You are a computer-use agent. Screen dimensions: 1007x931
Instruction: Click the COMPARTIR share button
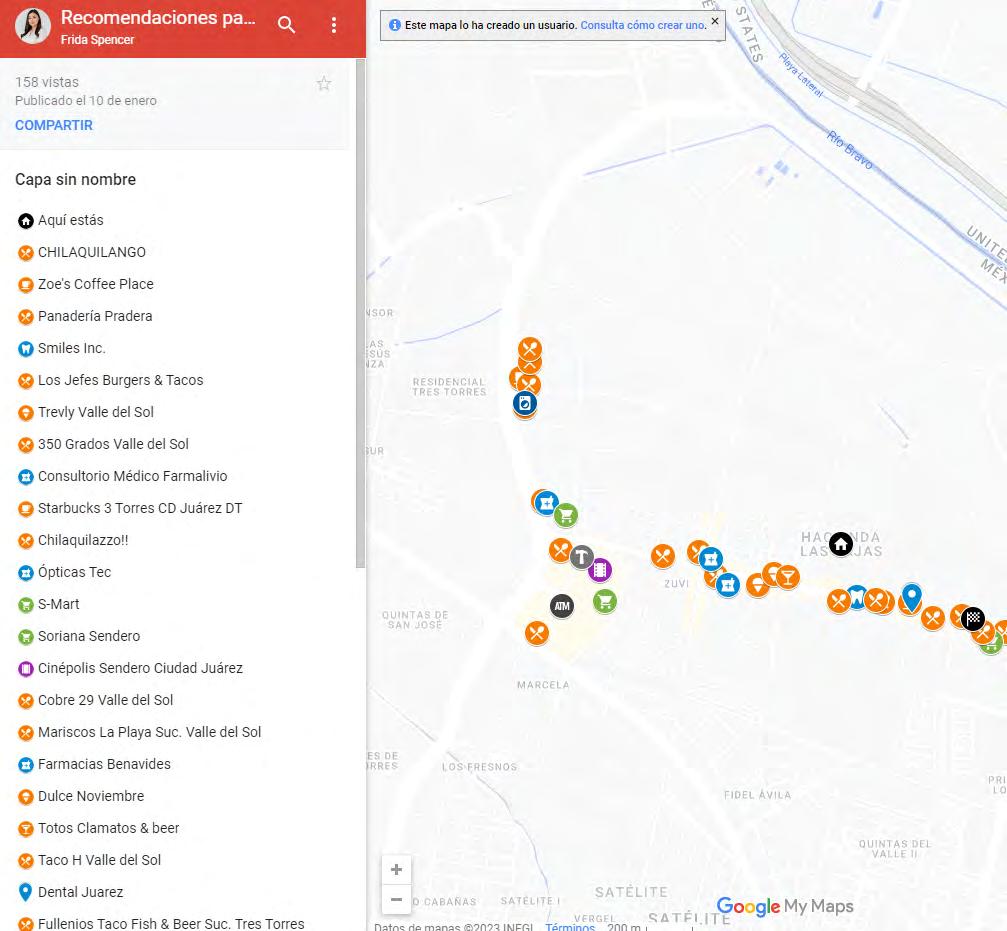(54, 125)
